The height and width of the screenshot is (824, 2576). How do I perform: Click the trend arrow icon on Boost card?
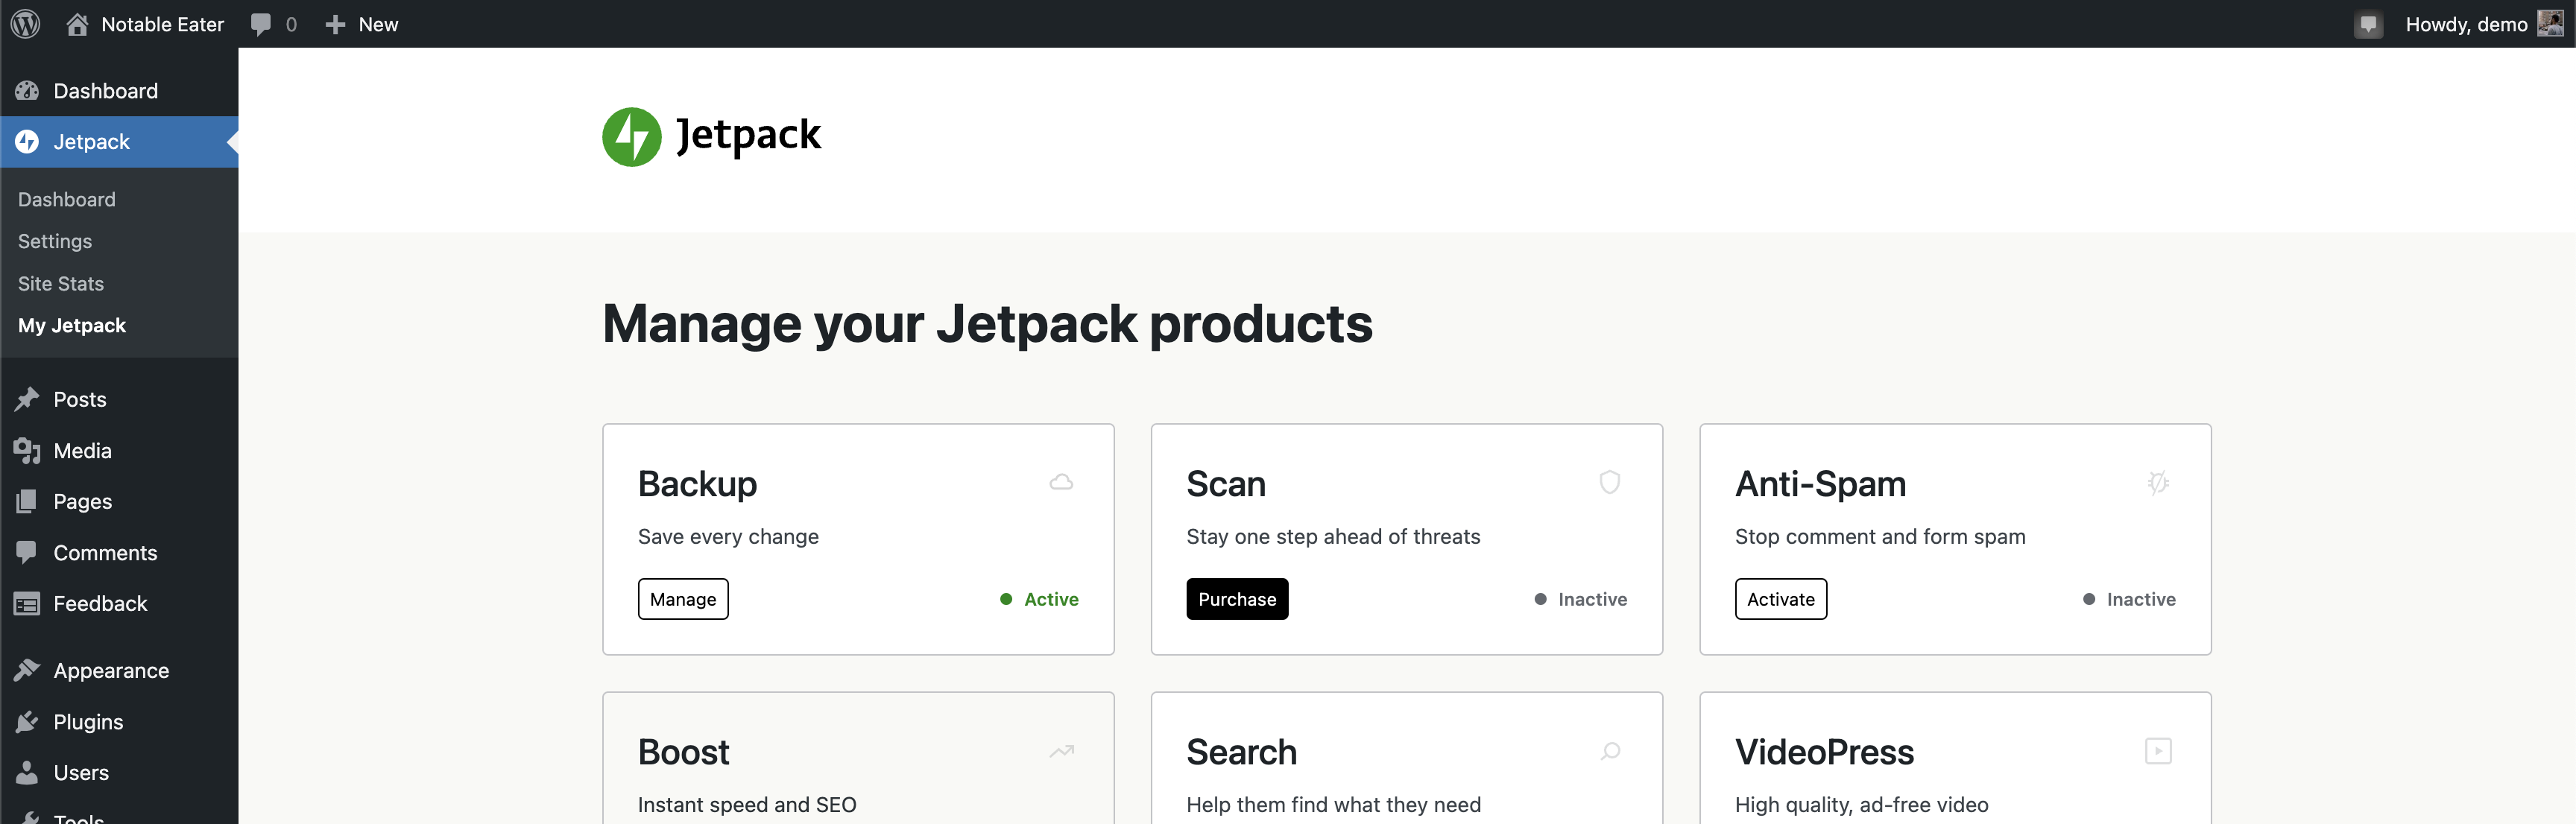1061,751
